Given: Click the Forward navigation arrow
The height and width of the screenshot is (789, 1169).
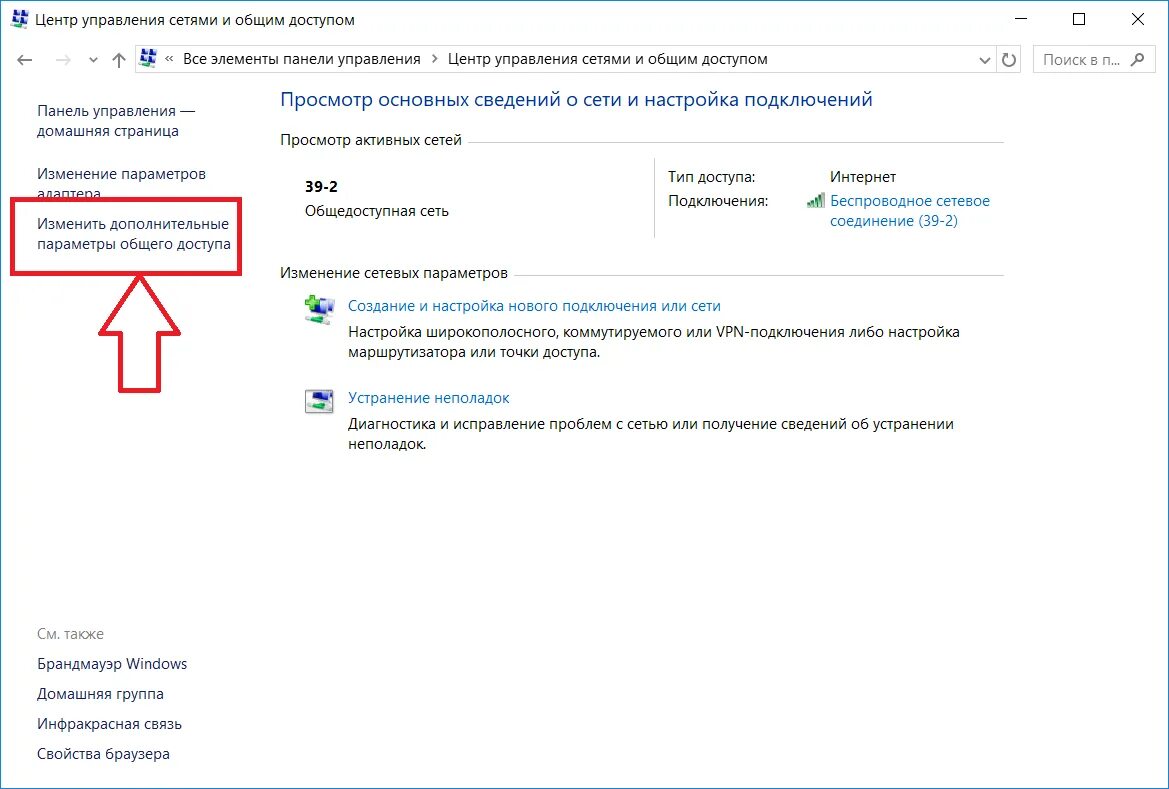Looking at the screenshot, I should 63,60.
